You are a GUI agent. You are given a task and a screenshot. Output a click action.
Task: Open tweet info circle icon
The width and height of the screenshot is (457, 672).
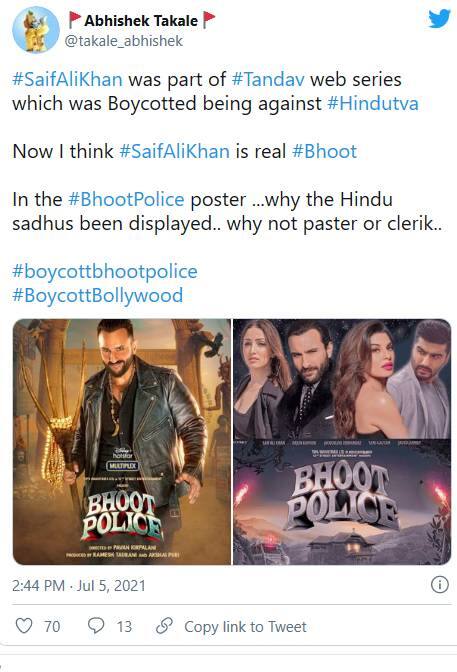439,585
